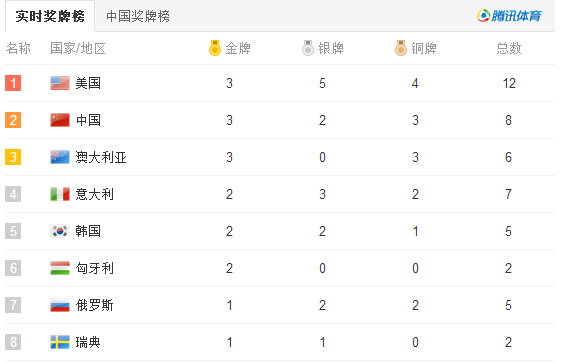Click the China flag icon
The width and height of the screenshot is (569, 362).
point(60,120)
